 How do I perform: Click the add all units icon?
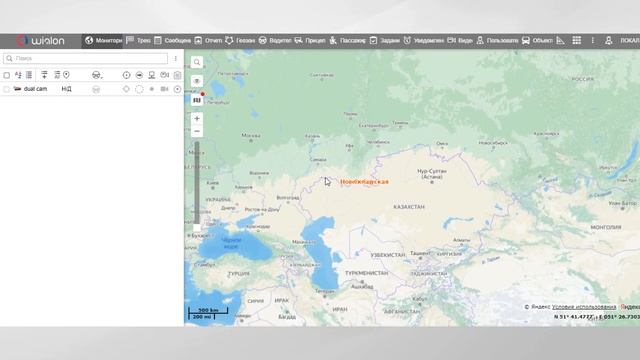[x=57, y=75]
